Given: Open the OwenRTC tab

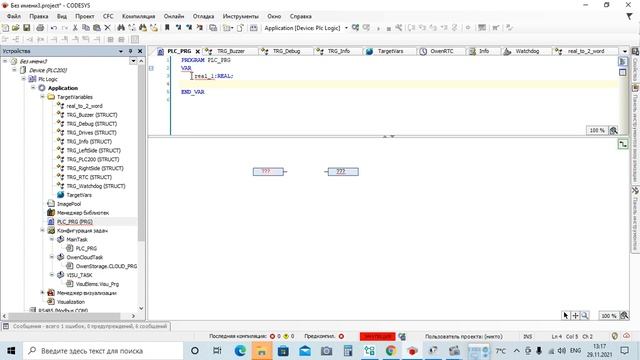Looking at the screenshot, I should click(442, 51).
